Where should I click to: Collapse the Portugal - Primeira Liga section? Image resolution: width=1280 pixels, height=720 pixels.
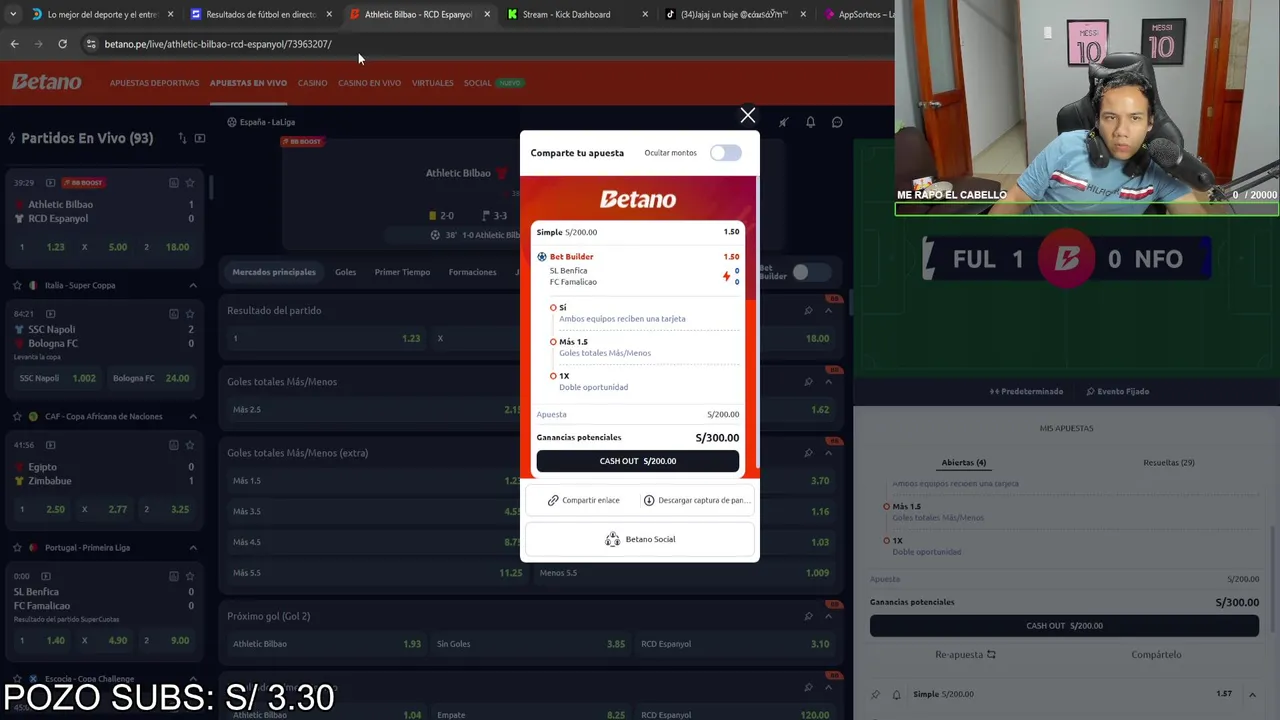point(193,547)
